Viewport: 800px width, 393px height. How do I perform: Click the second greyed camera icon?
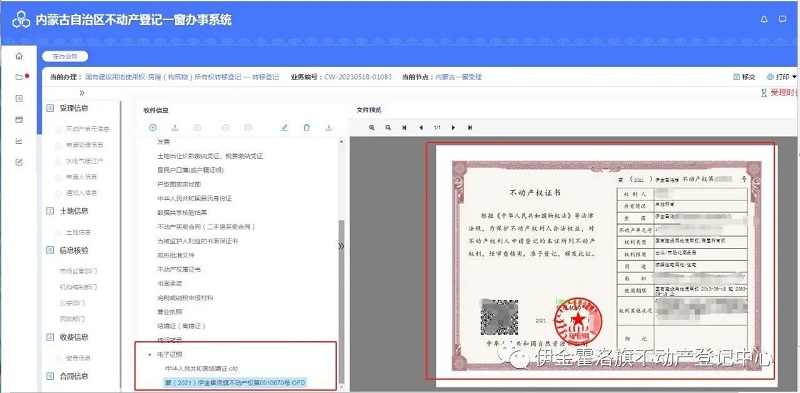[226, 128]
